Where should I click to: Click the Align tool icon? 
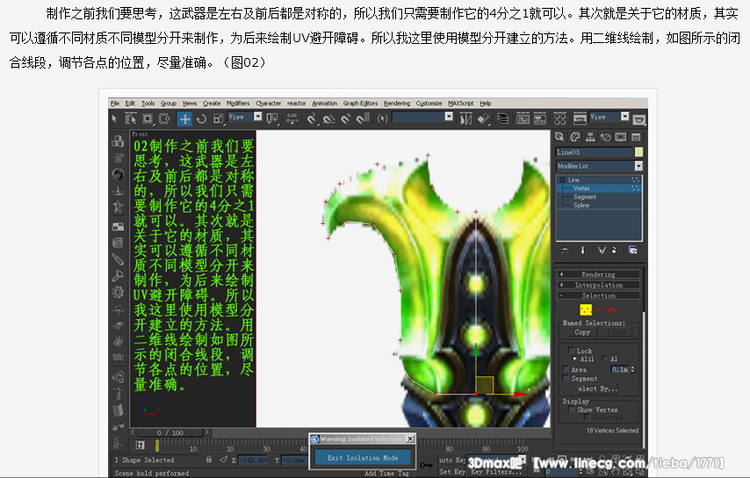tap(483, 118)
